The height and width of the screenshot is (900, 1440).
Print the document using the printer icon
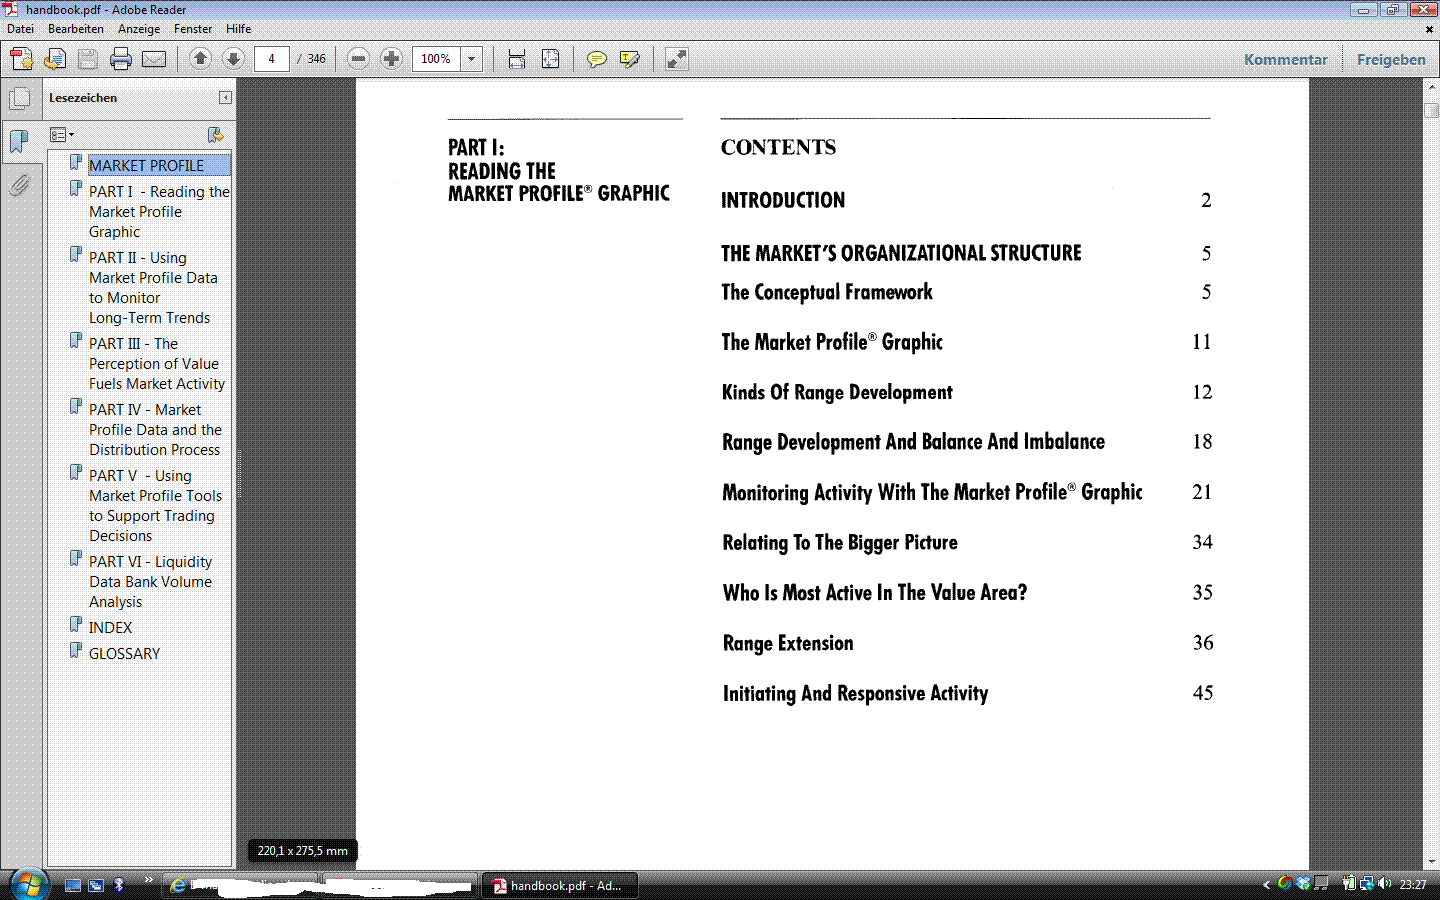click(x=121, y=59)
